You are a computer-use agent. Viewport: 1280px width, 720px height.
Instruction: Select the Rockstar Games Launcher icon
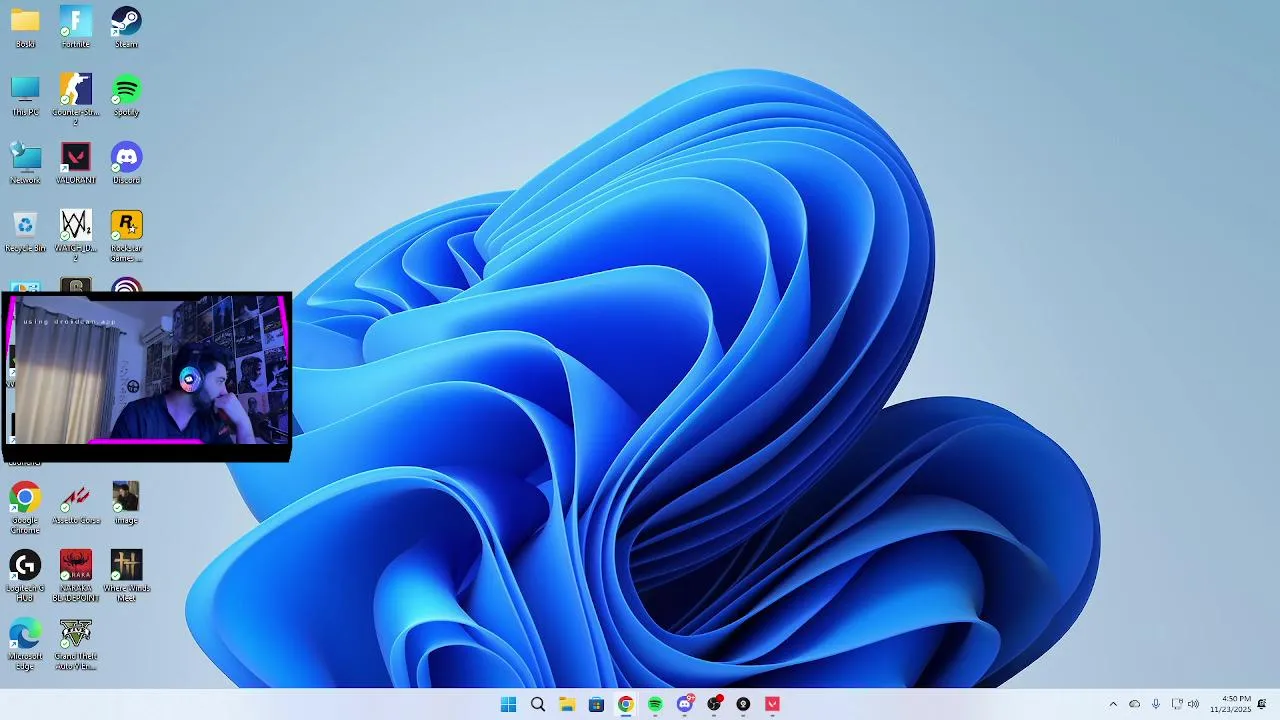pyautogui.click(x=126, y=236)
